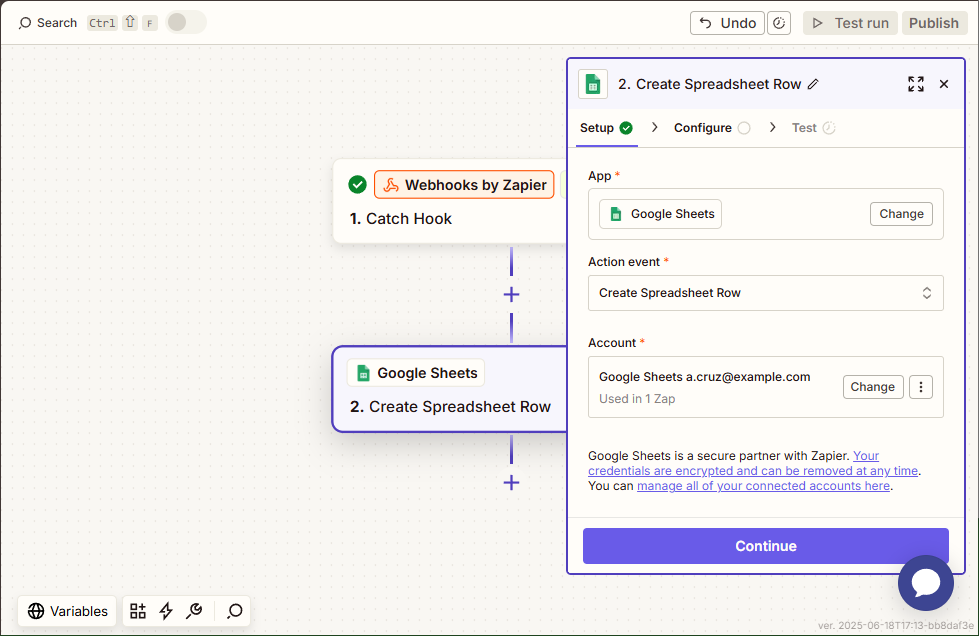979x636 pixels.
Task: Select the Webhooks by Zapier app badge
Action: click(464, 185)
